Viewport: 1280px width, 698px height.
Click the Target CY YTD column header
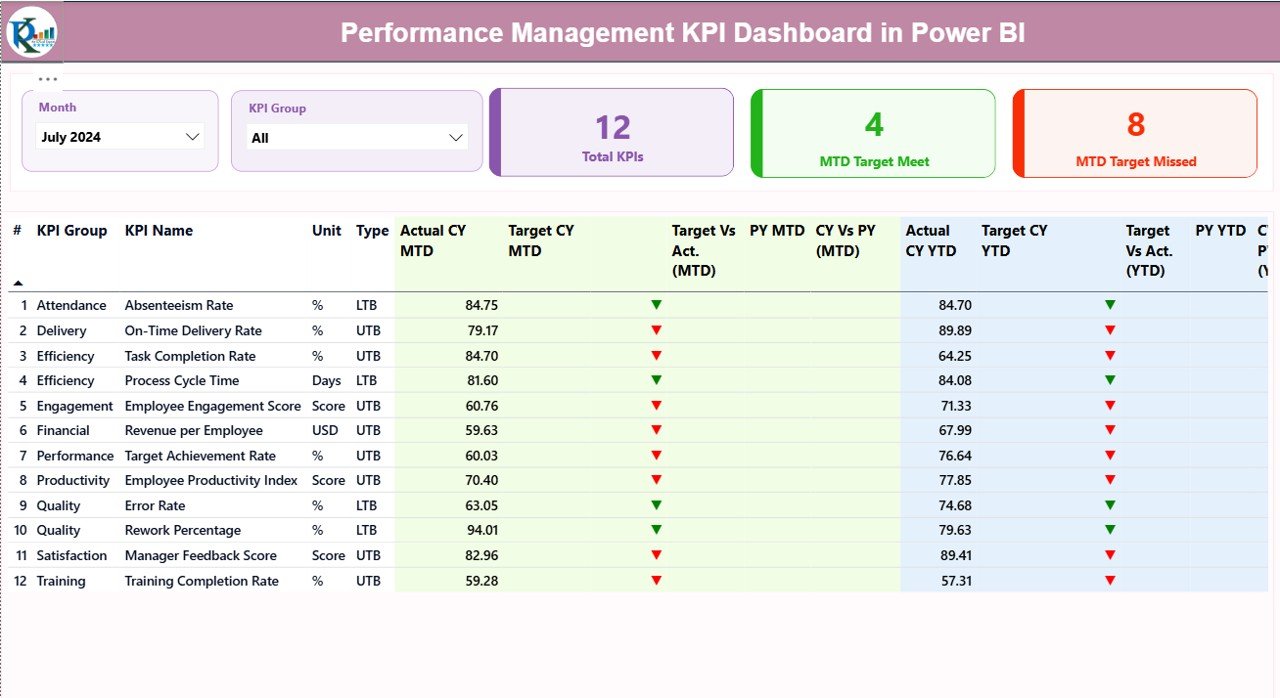coord(1013,240)
